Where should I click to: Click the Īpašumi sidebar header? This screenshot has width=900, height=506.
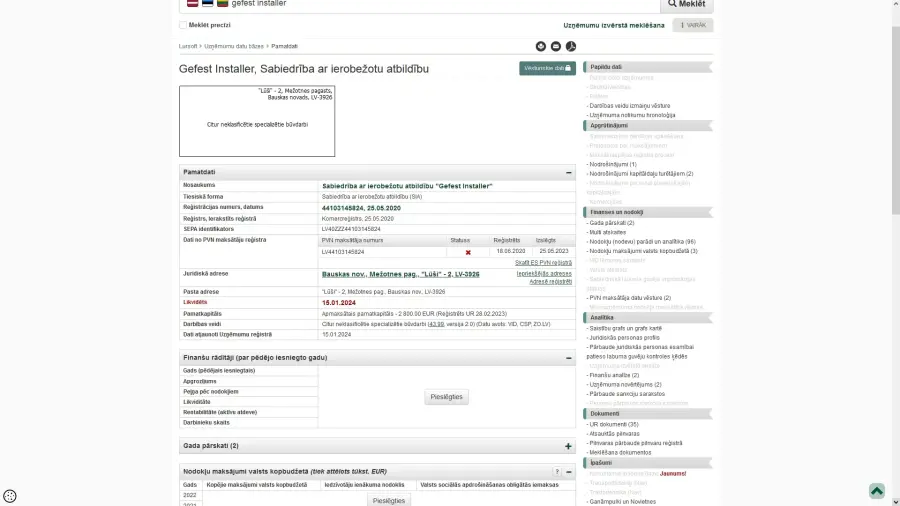[648, 463]
